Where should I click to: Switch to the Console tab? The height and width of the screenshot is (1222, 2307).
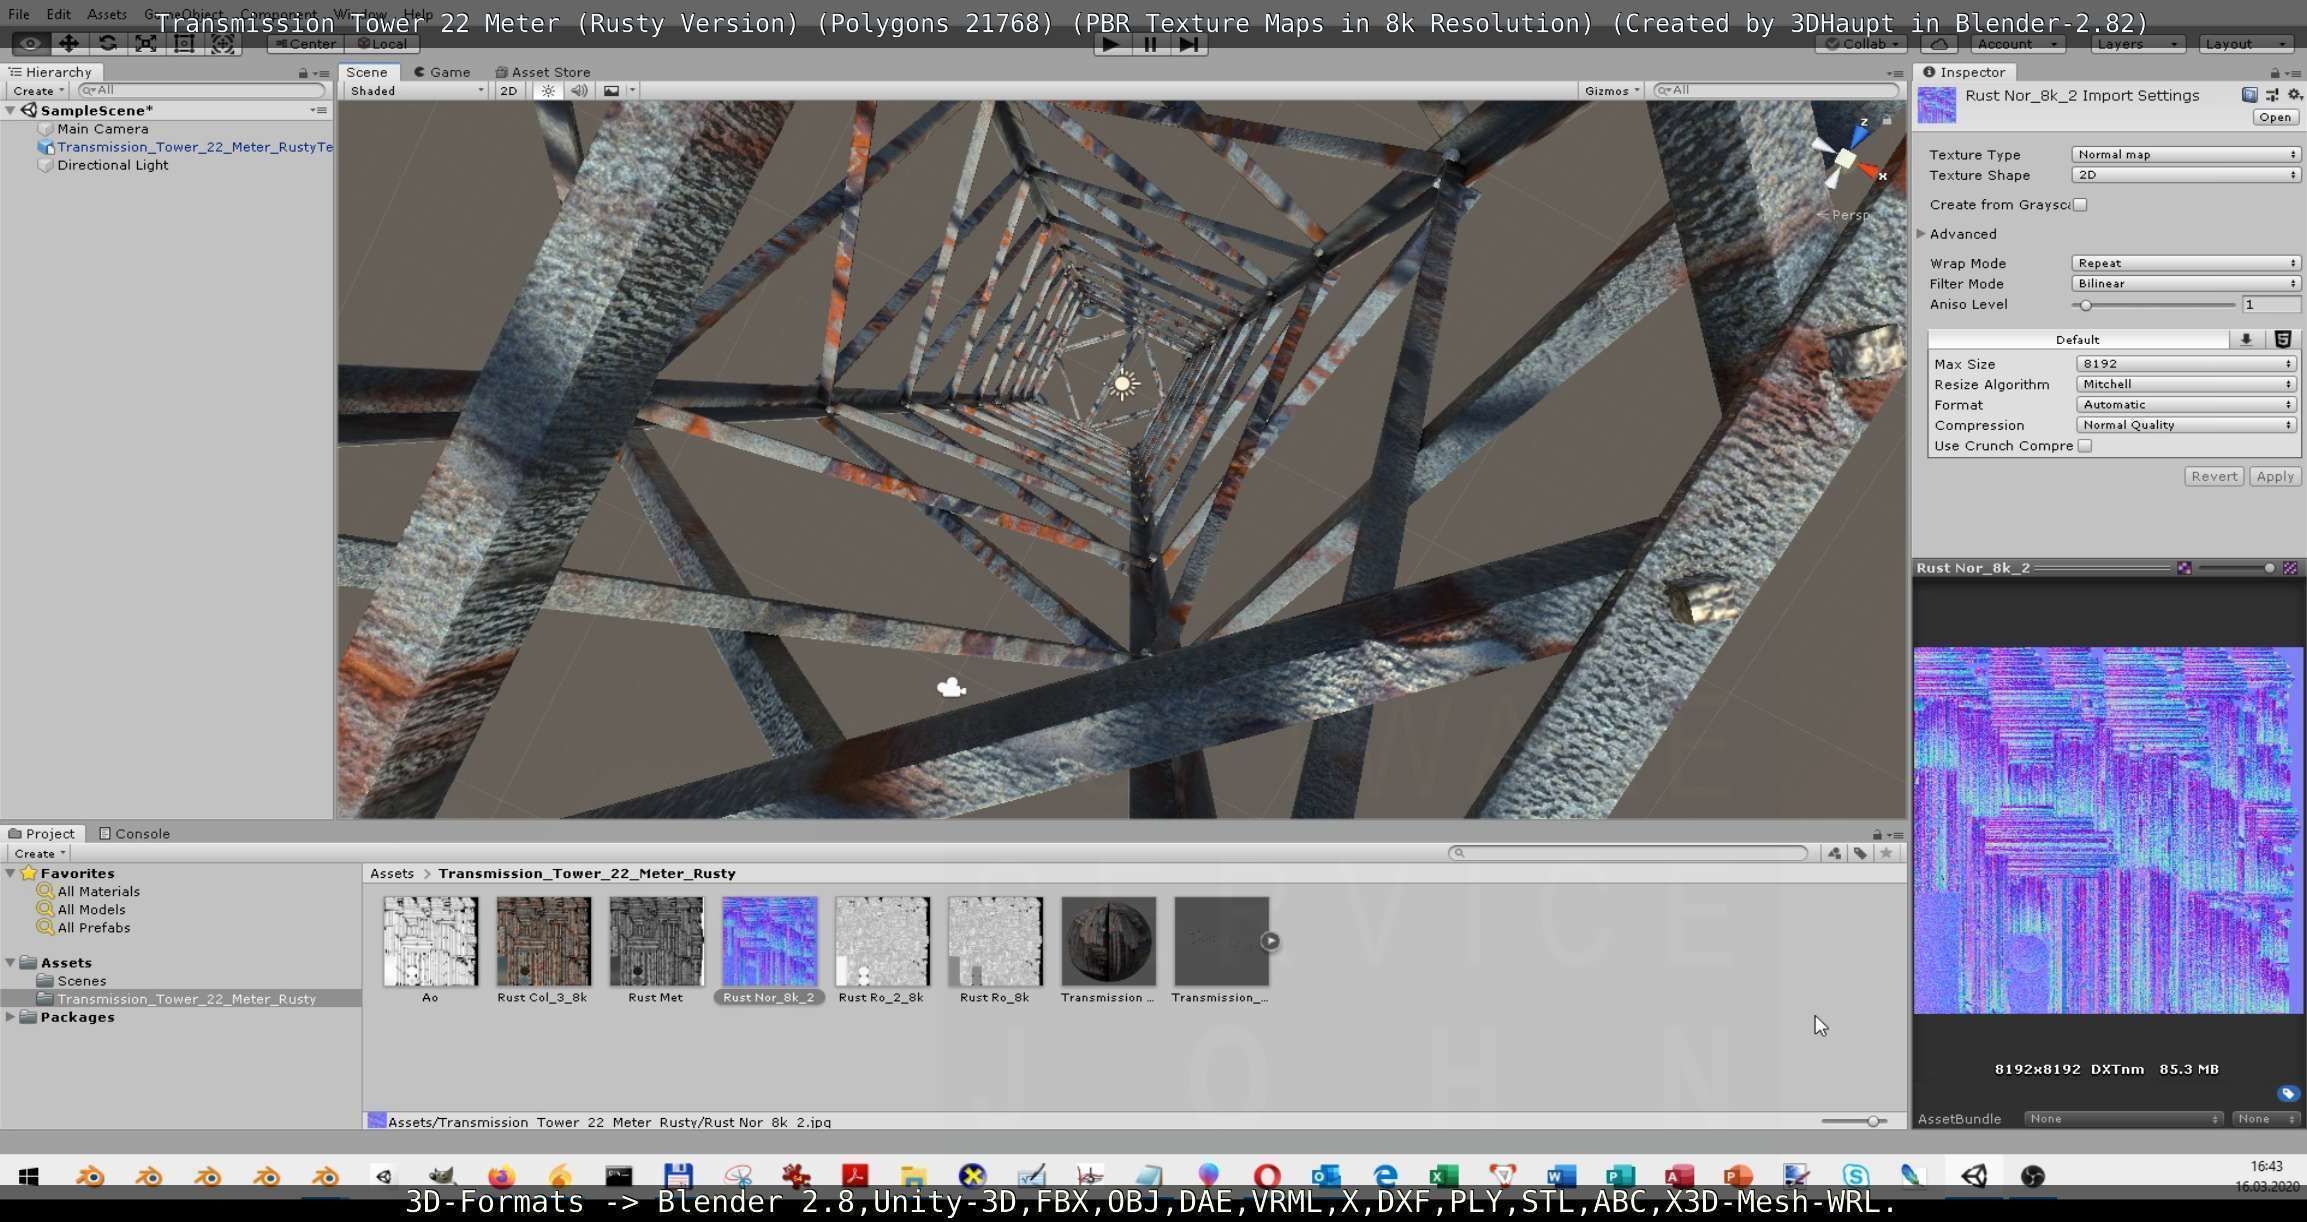pos(134,833)
